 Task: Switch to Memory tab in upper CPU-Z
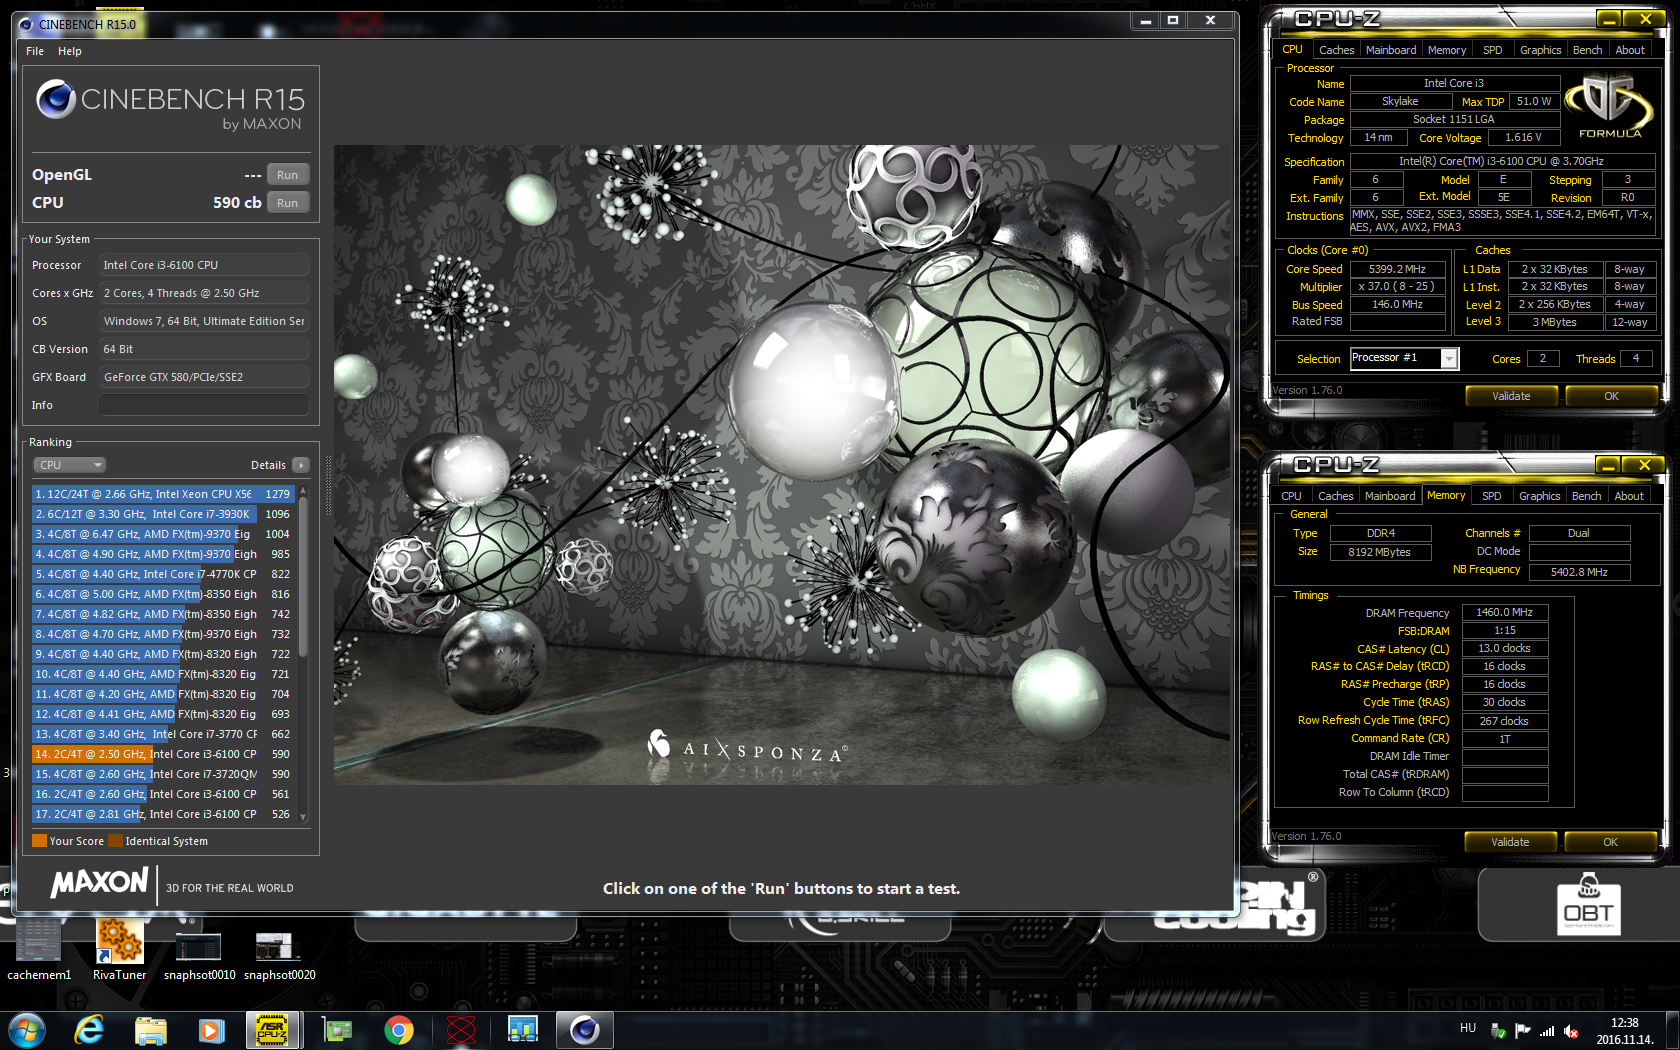(1447, 50)
